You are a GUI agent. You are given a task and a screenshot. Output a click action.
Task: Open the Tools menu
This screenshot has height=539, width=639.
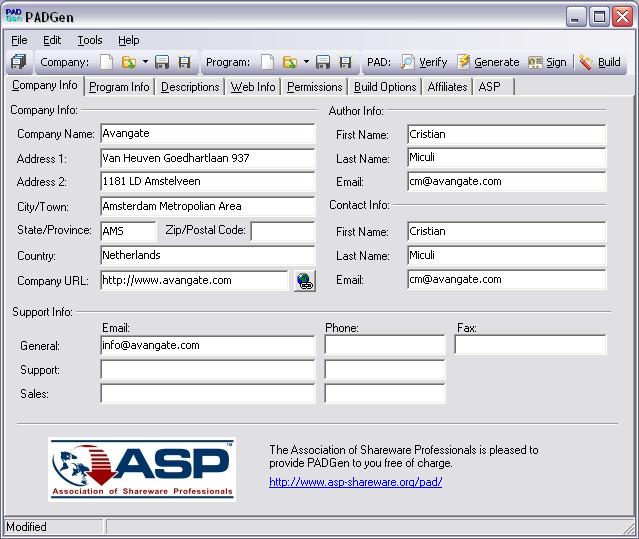pyautogui.click(x=90, y=40)
